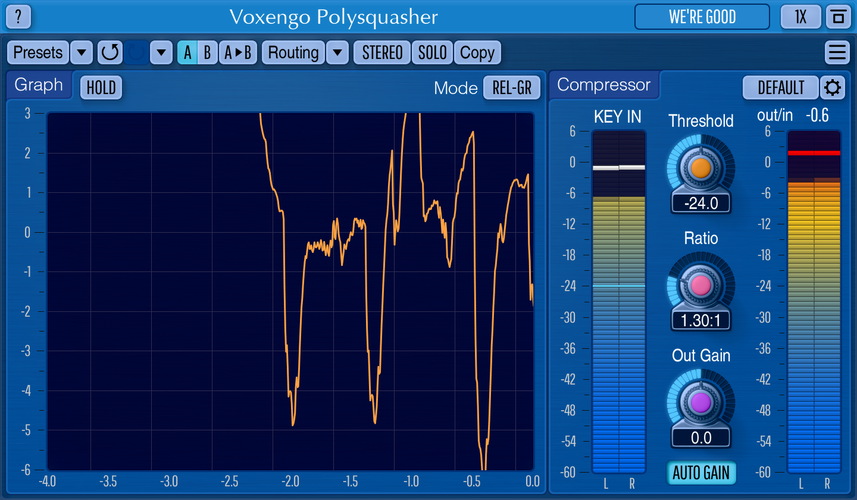Toggle SOLO mode
The height and width of the screenshot is (500, 857).
[x=432, y=52]
